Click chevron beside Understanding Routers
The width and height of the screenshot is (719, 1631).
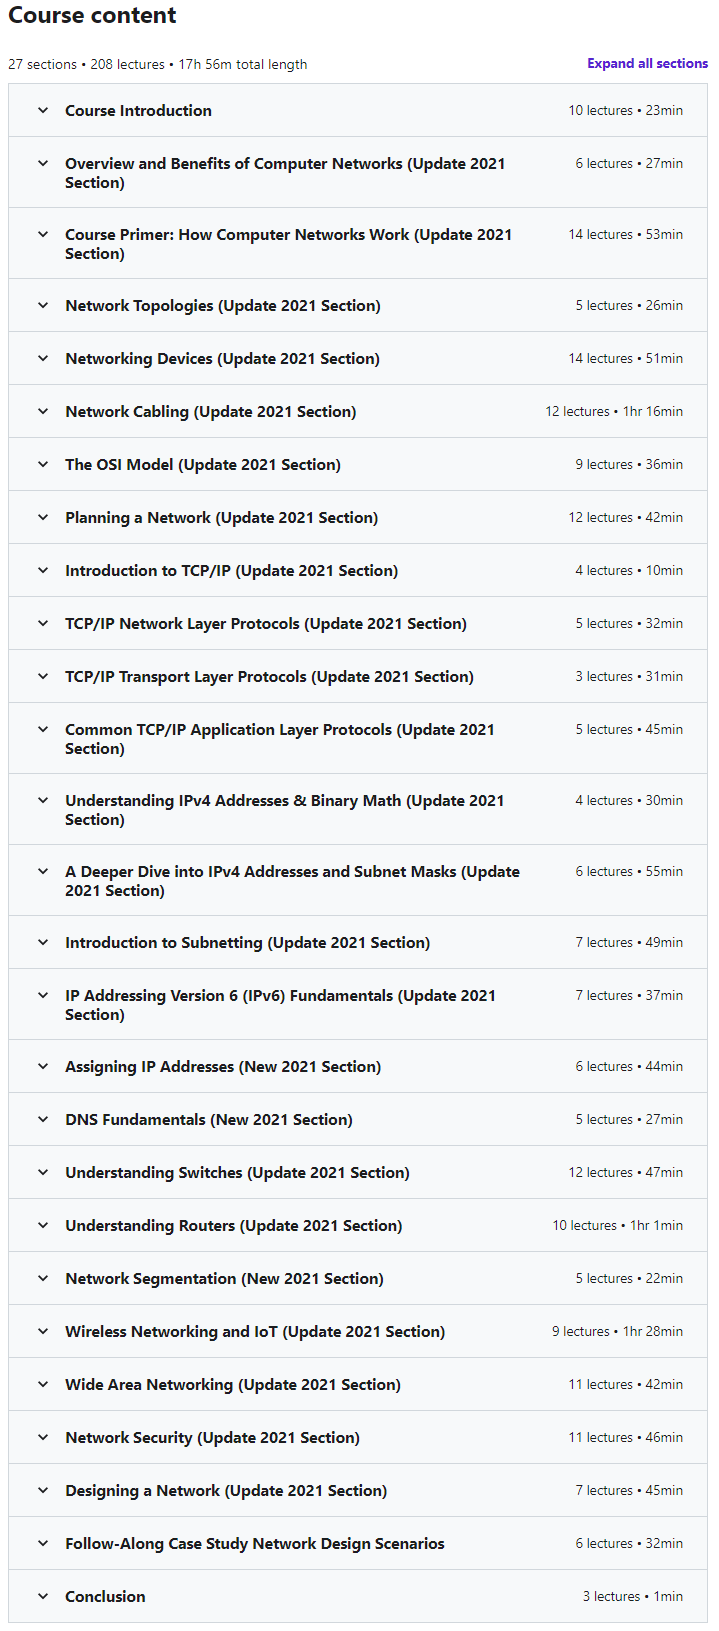[x=43, y=1226]
